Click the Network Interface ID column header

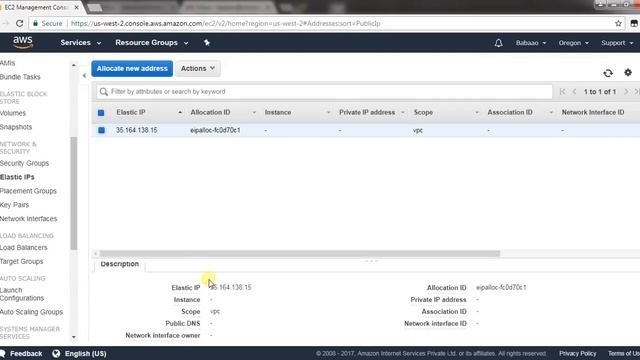pos(593,112)
